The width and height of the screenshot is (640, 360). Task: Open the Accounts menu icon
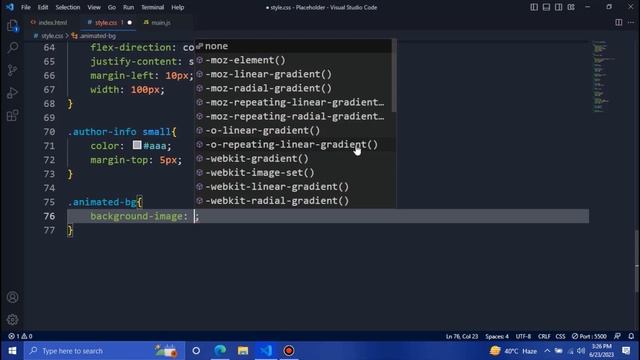(x=13, y=297)
